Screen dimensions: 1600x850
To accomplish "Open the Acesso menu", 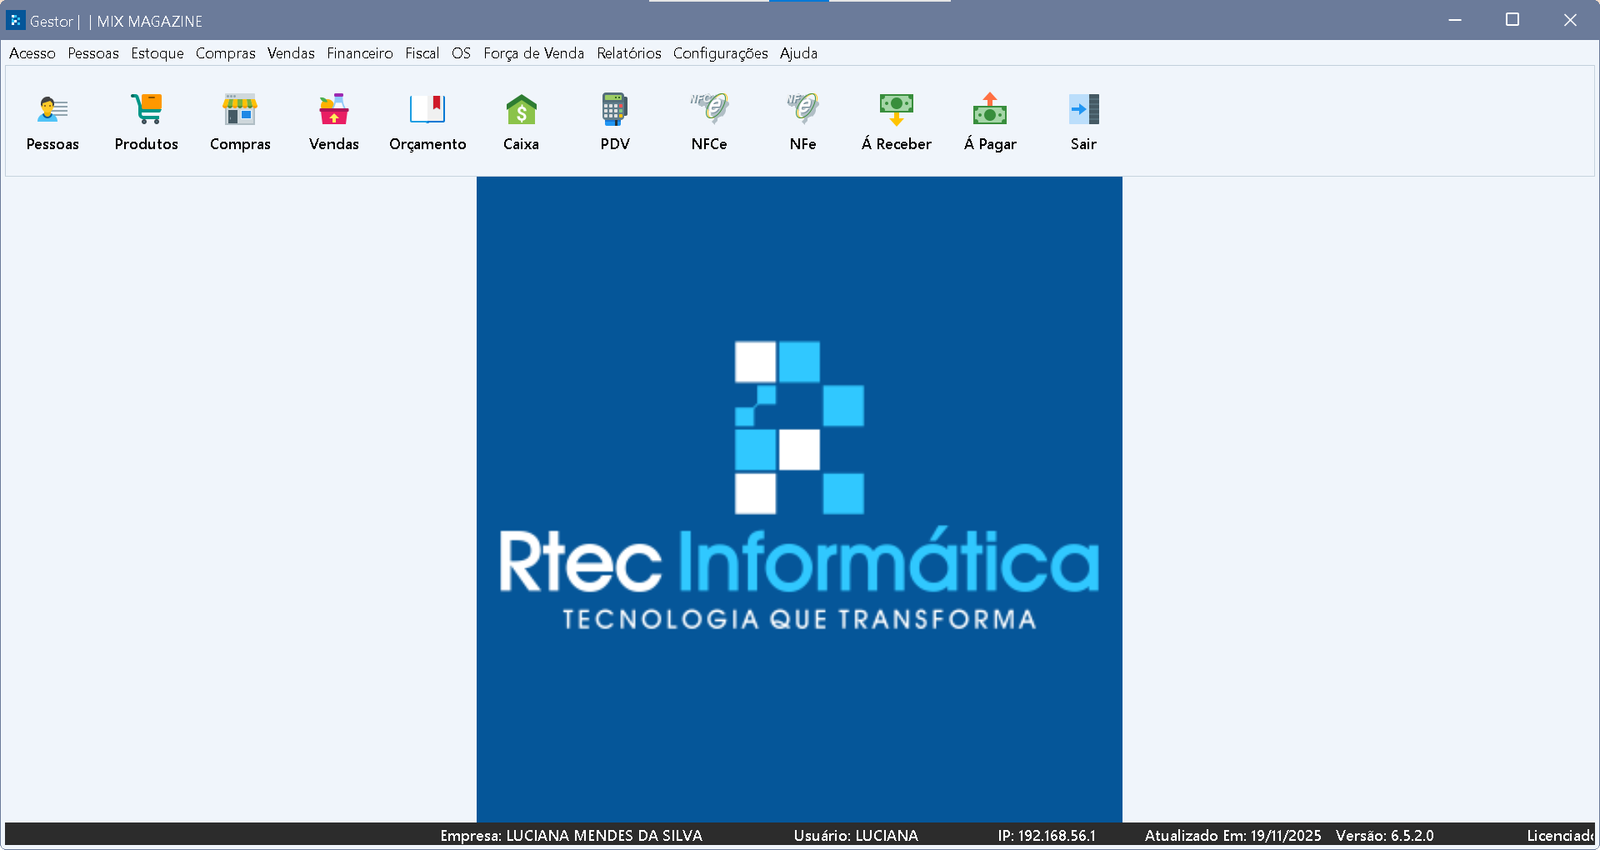I will 33,53.
